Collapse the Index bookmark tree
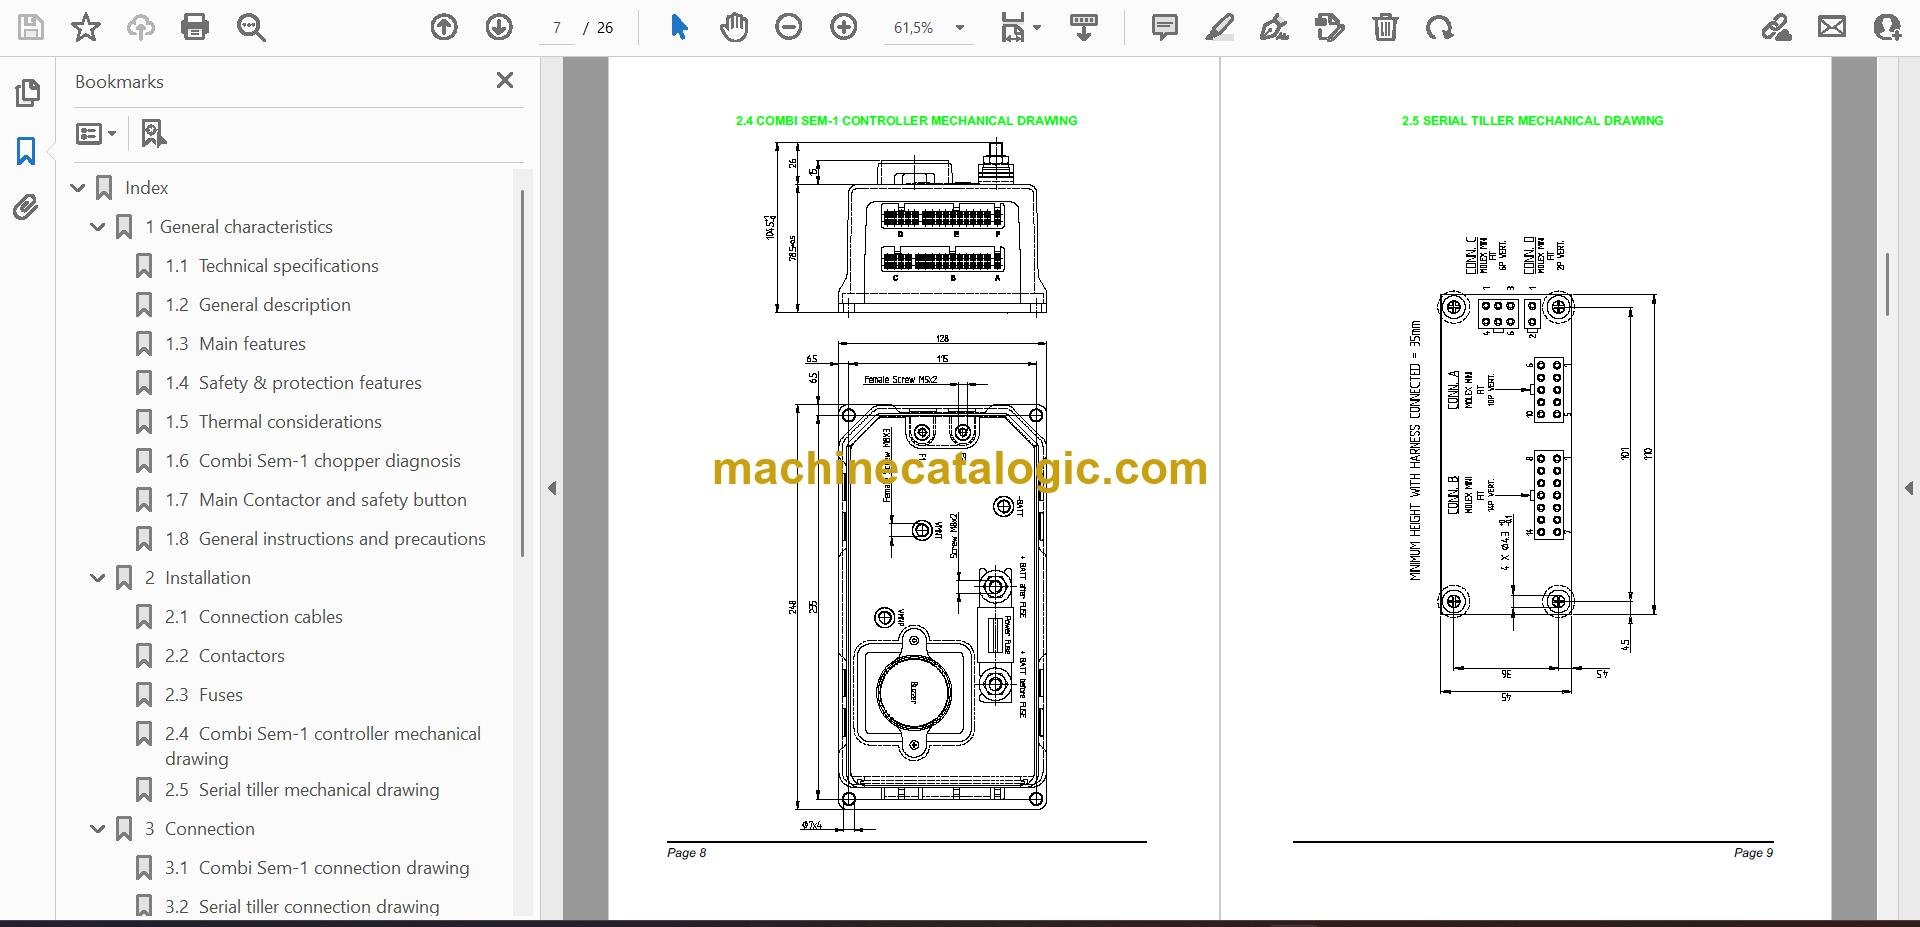Screen dimensions: 1920x927 78,188
